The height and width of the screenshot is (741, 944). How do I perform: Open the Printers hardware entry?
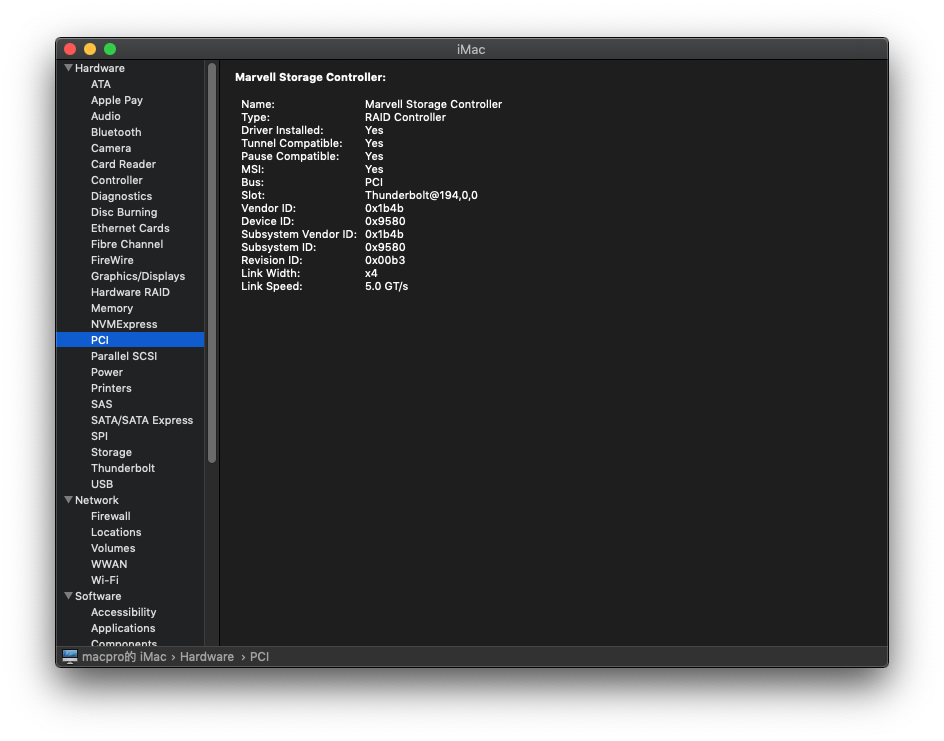111,388
